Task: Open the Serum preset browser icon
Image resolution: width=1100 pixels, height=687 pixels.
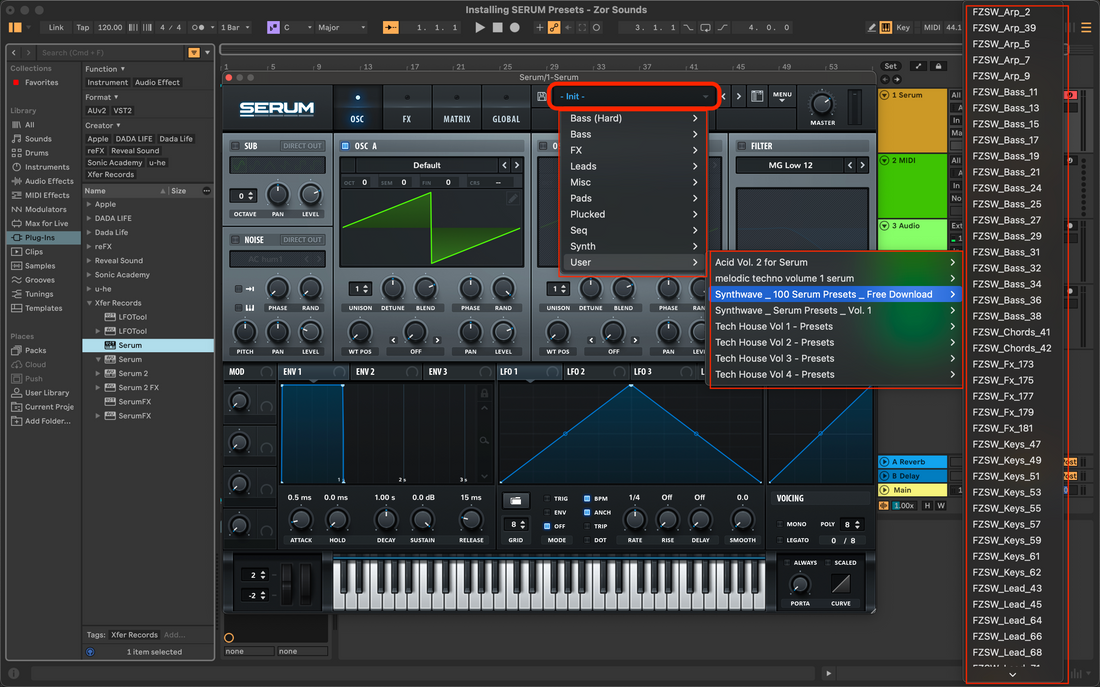Action: [757, 97]
